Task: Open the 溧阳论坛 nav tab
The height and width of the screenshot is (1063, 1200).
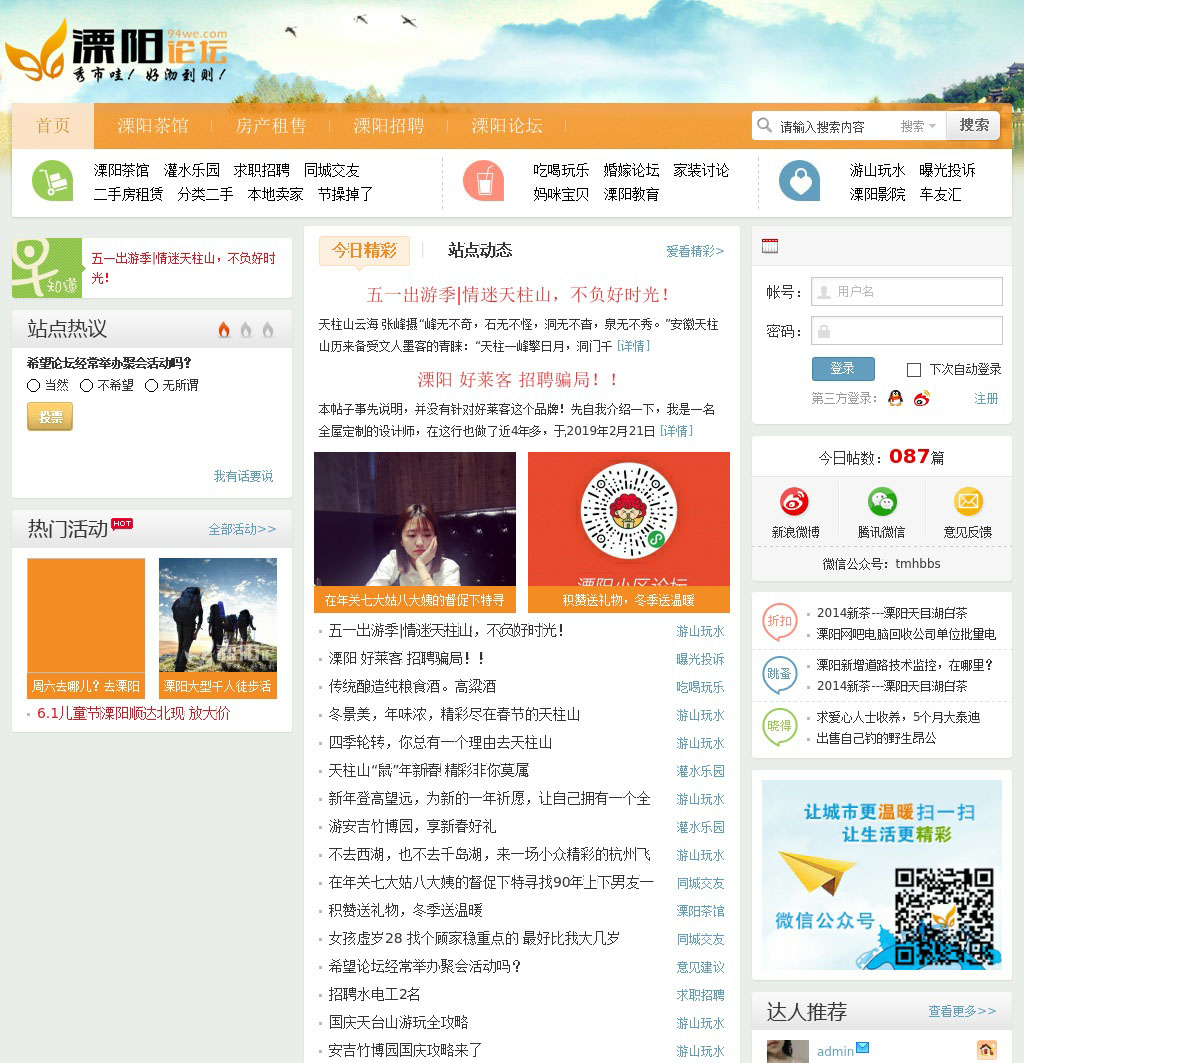Action: tap(507, 126)
